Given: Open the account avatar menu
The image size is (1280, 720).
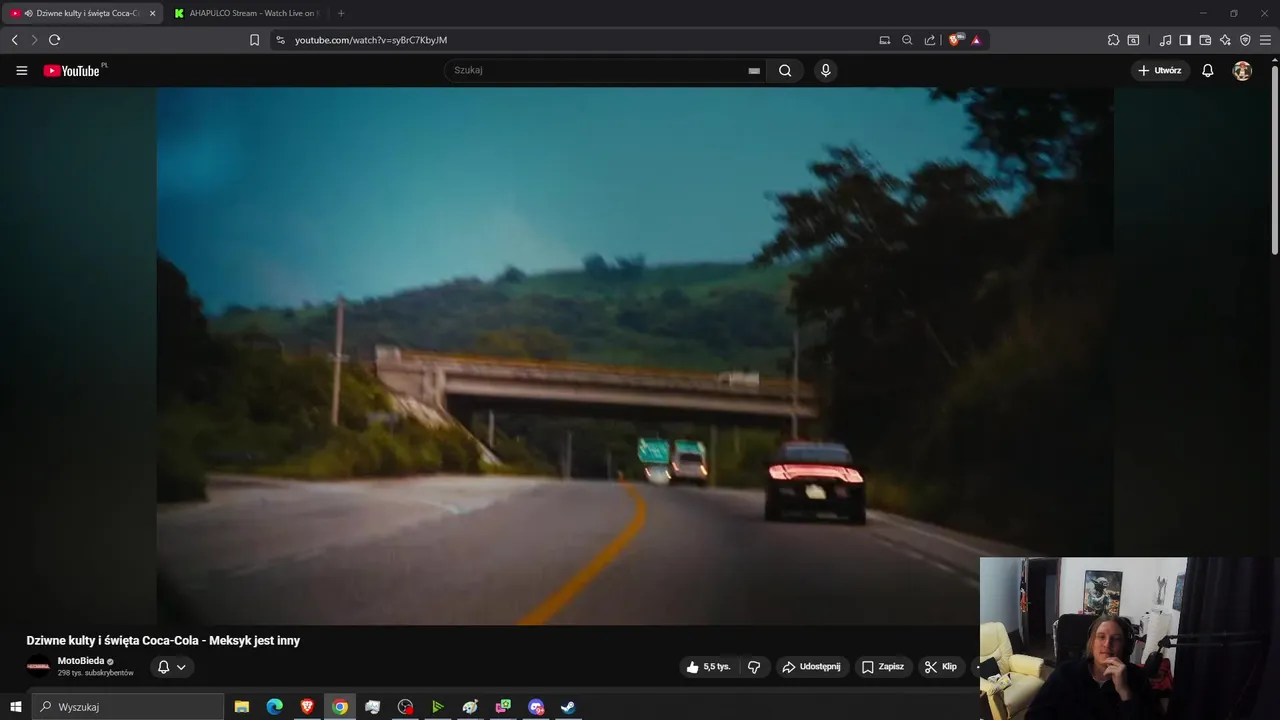Looking at the screenshot, I should (1242, 71).
